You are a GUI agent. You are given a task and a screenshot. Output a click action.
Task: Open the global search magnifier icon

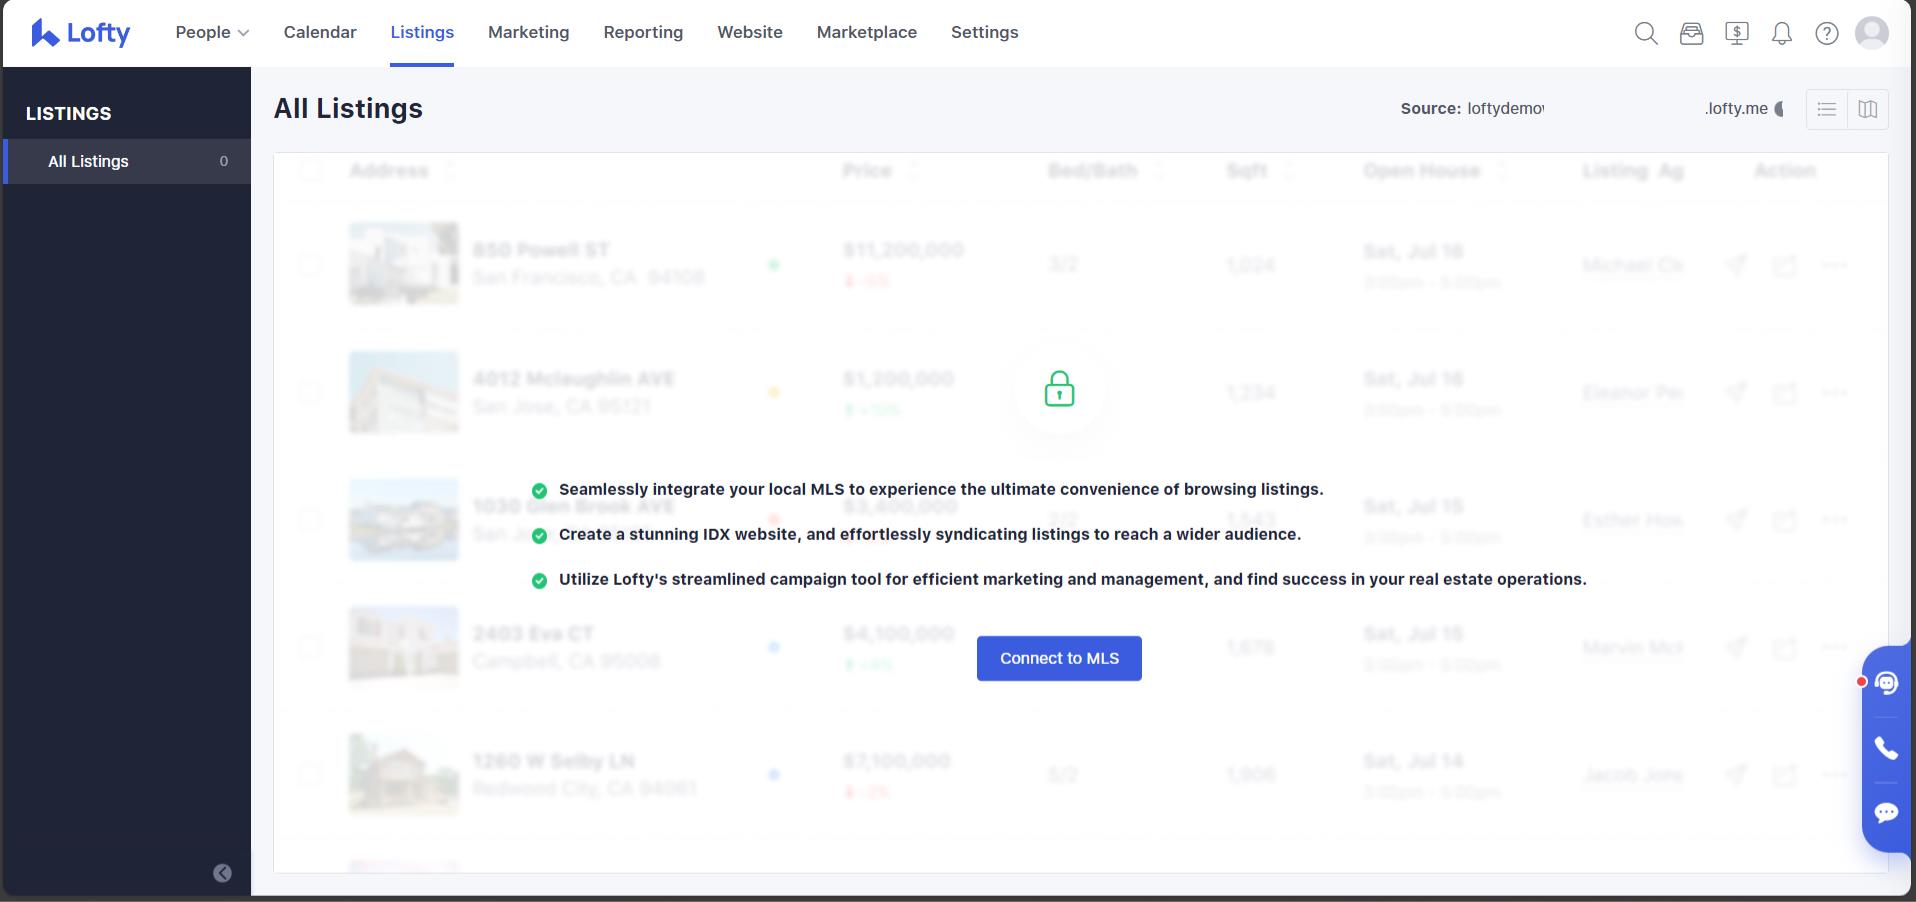pyautogui.click(x=1646, y=33)
